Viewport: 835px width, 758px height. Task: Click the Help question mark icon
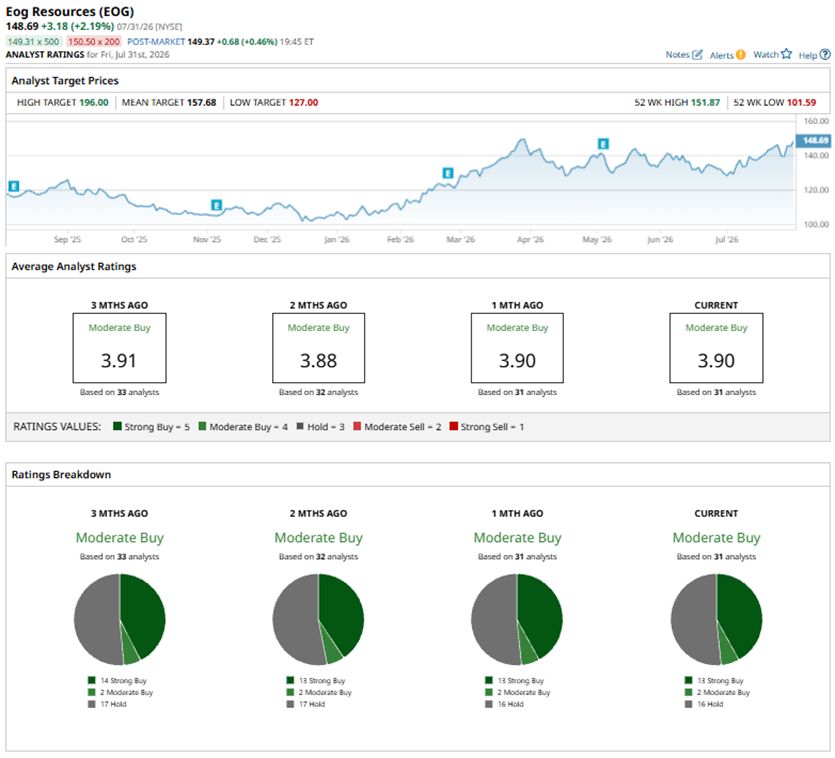825,54
